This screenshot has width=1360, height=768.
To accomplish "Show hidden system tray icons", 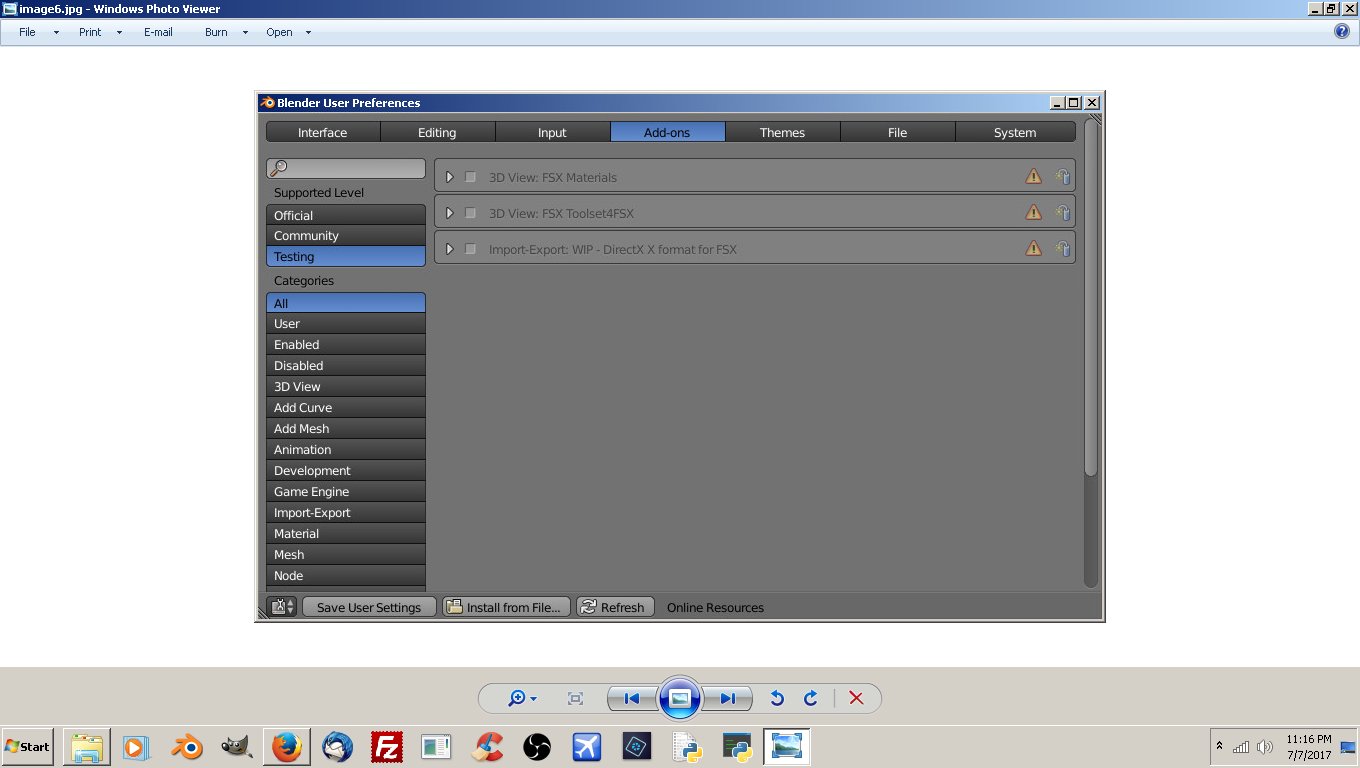I will pos(1219,746).
